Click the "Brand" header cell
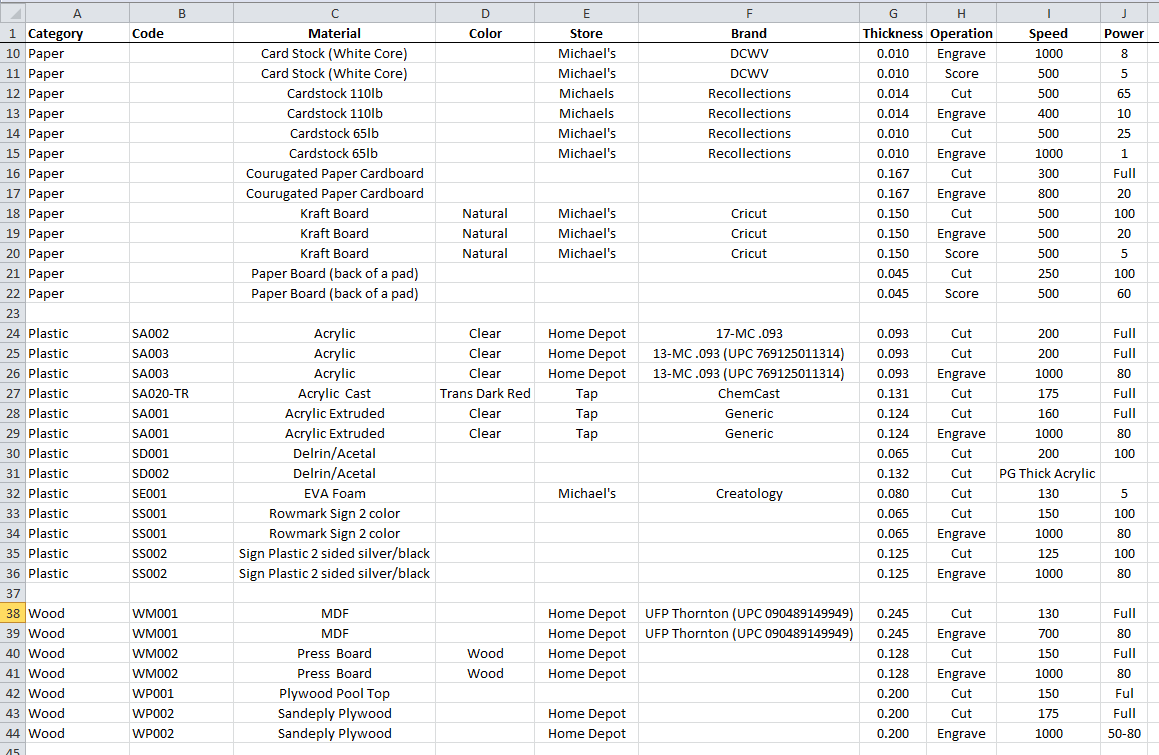1159x755 pixels. (x=749, y=33)
